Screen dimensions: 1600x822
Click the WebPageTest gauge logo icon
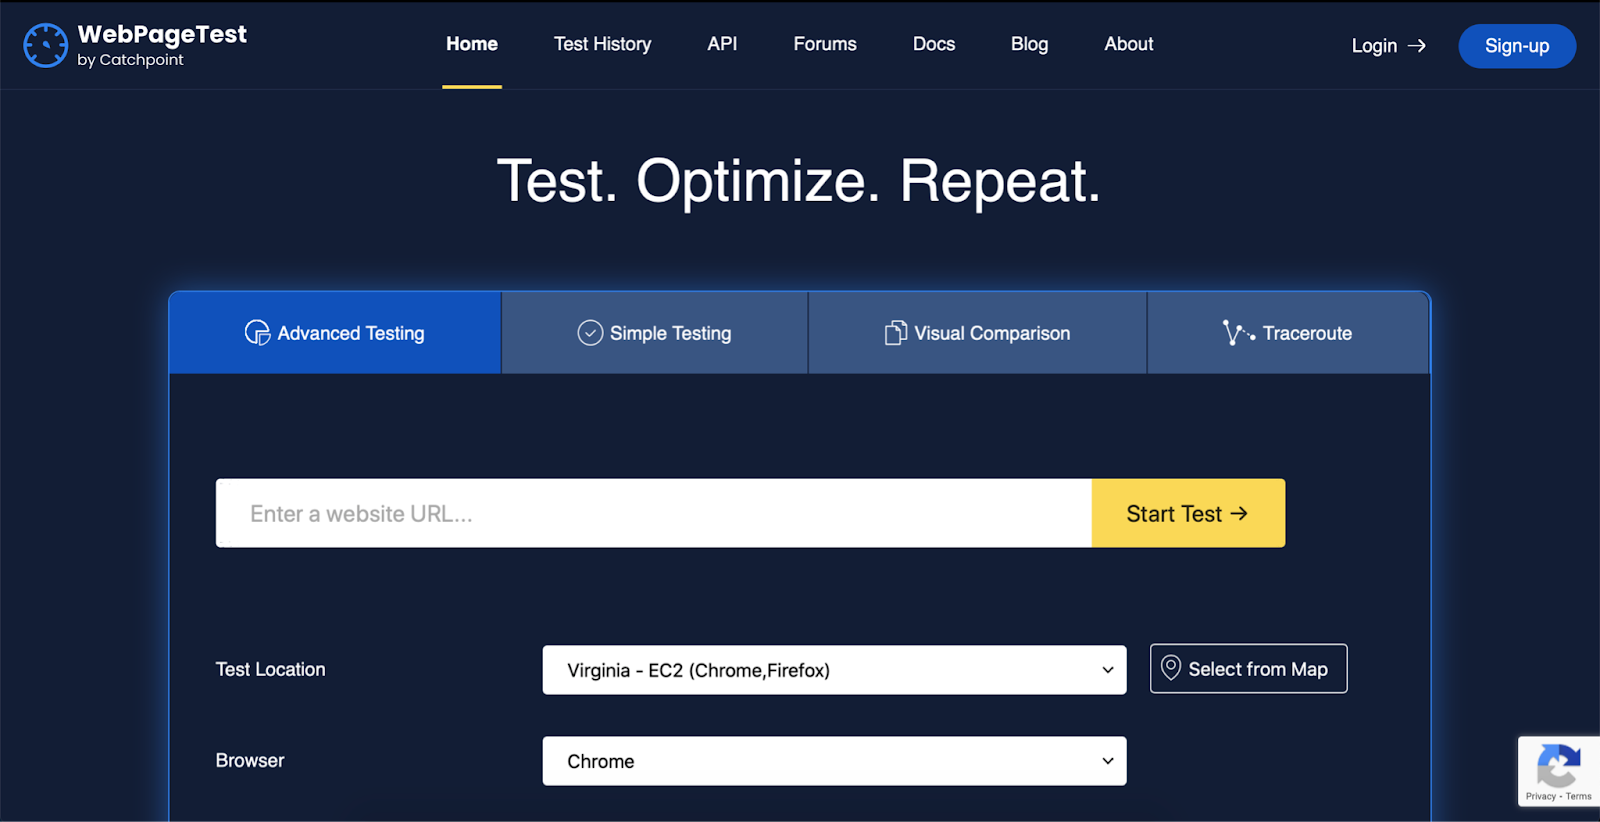tap(46, 46)
